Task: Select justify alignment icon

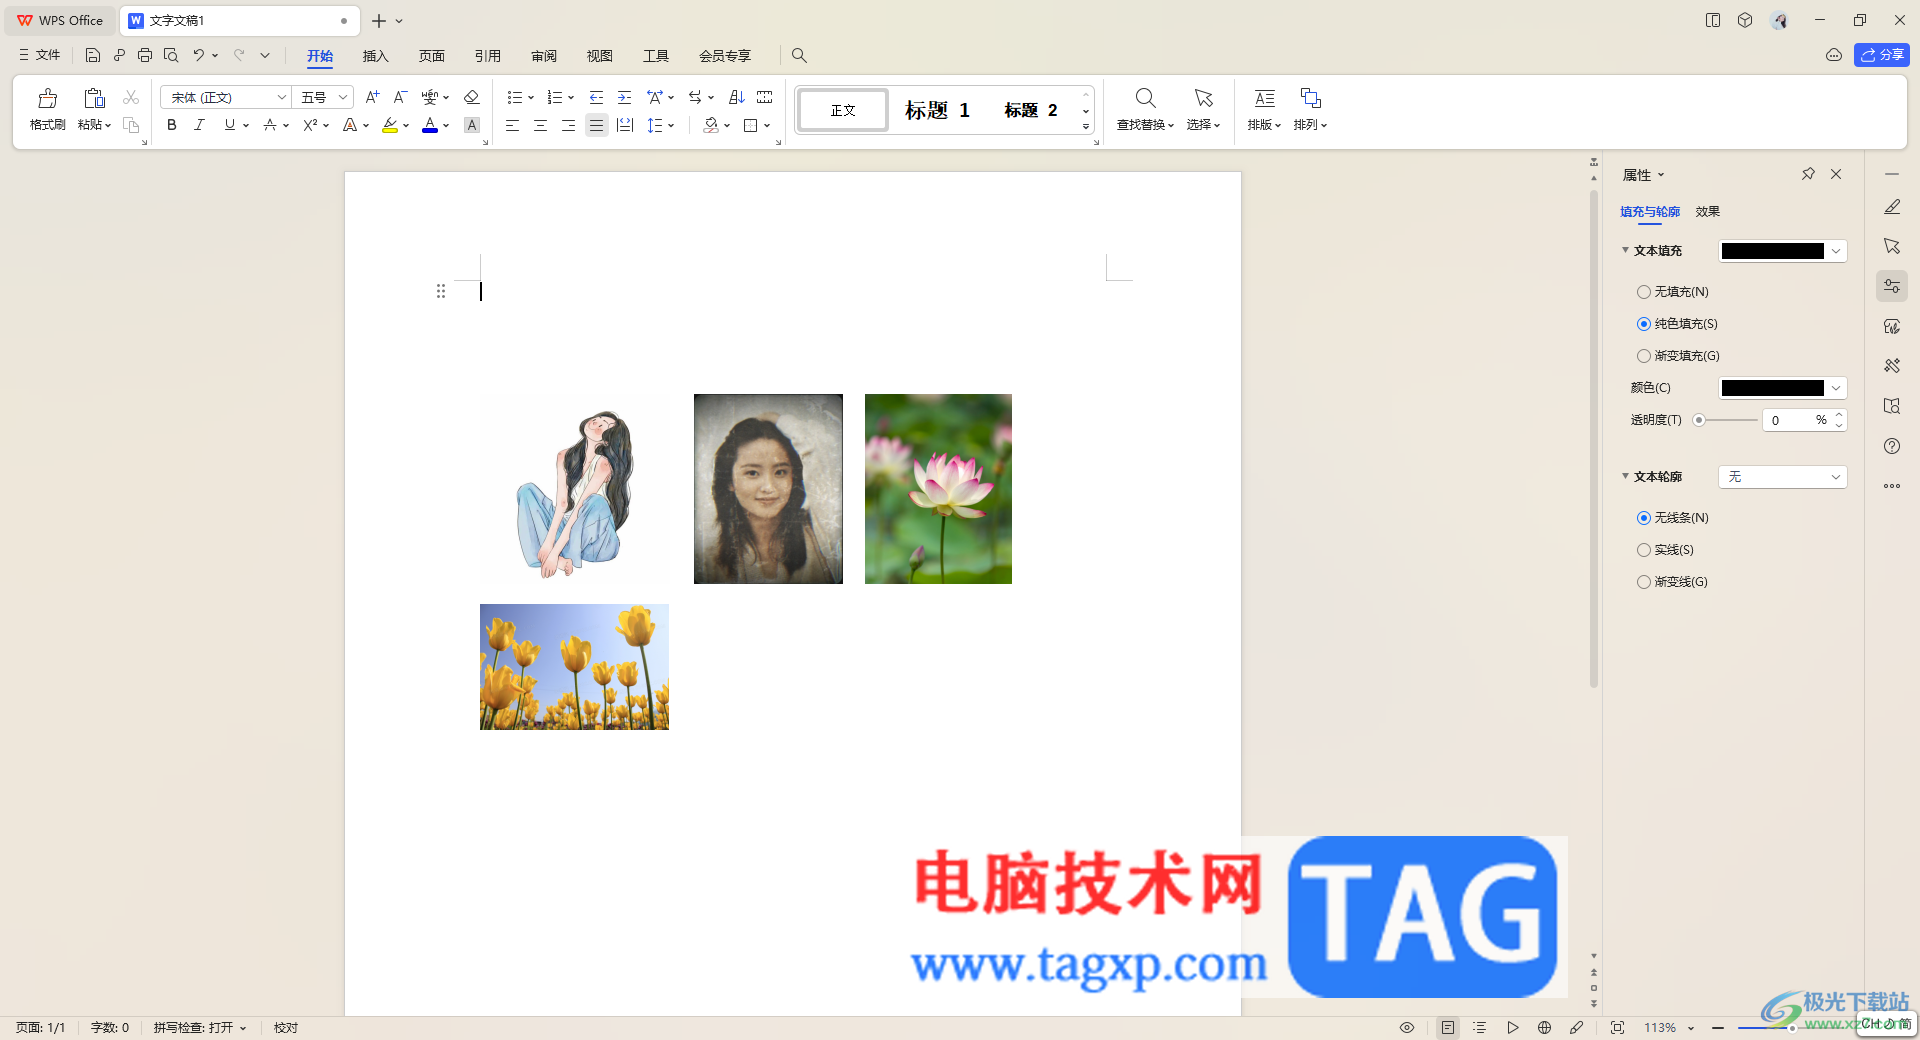Action: [596, 125]
